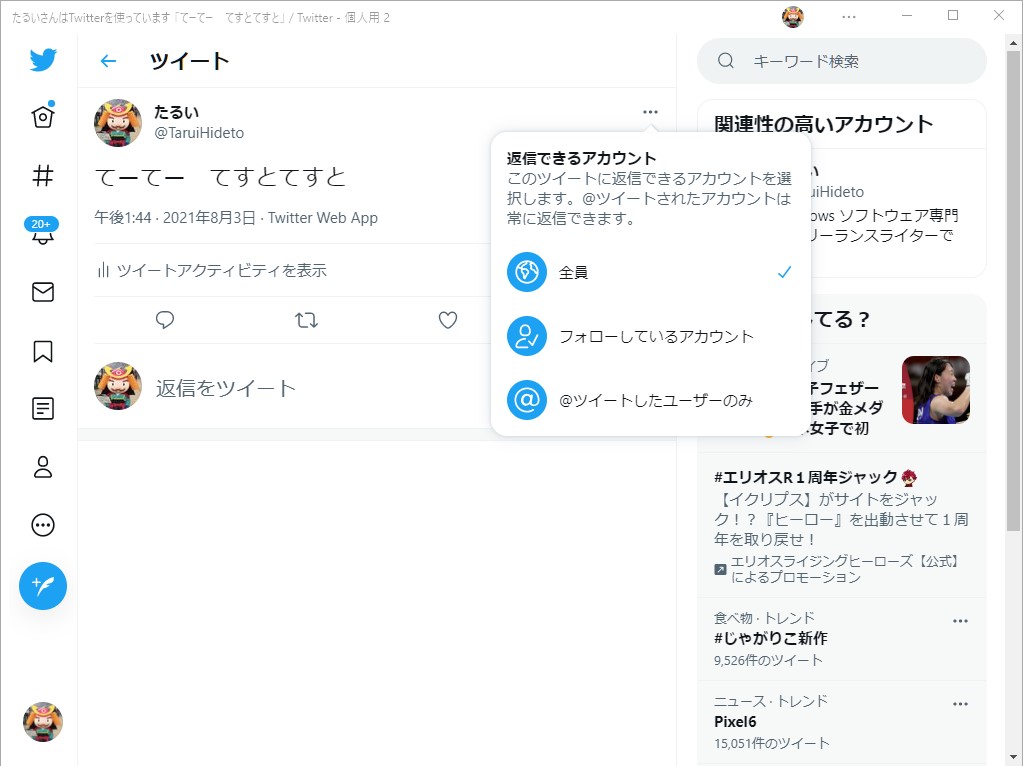Select the Explore hashtag icon
Screen dimensions: 1023x766
41,176
